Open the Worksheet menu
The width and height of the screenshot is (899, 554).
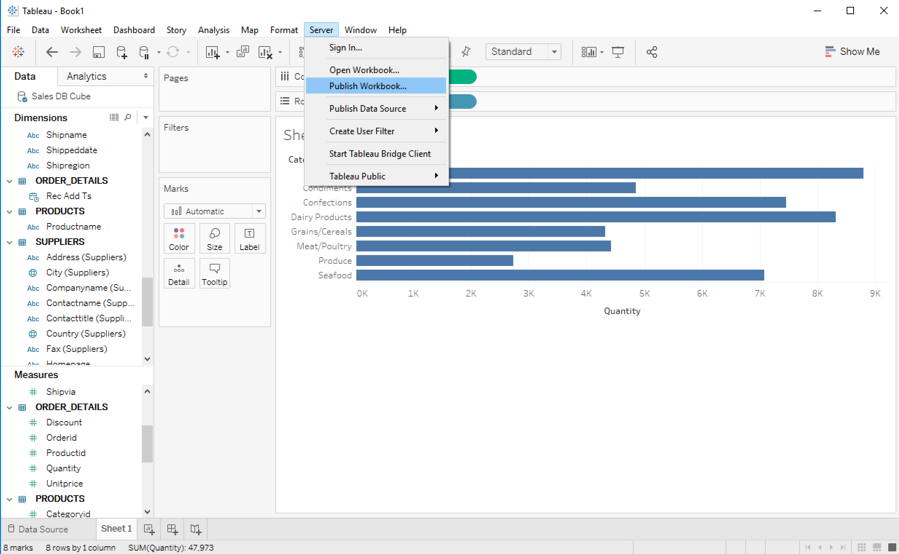point(81,30)
